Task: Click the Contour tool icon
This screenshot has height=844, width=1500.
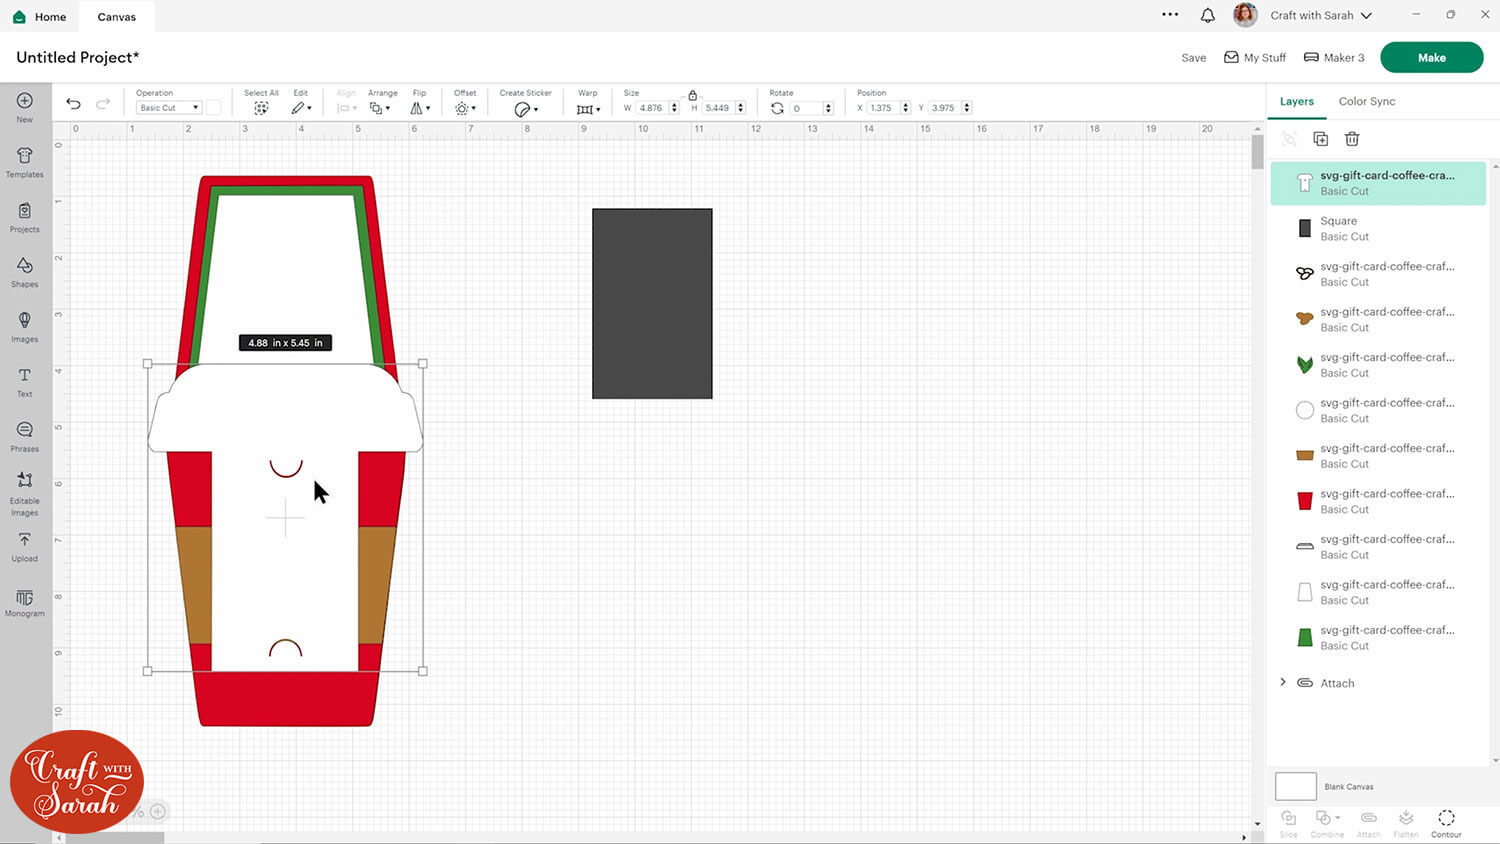Action: (x=1446, y=823)
